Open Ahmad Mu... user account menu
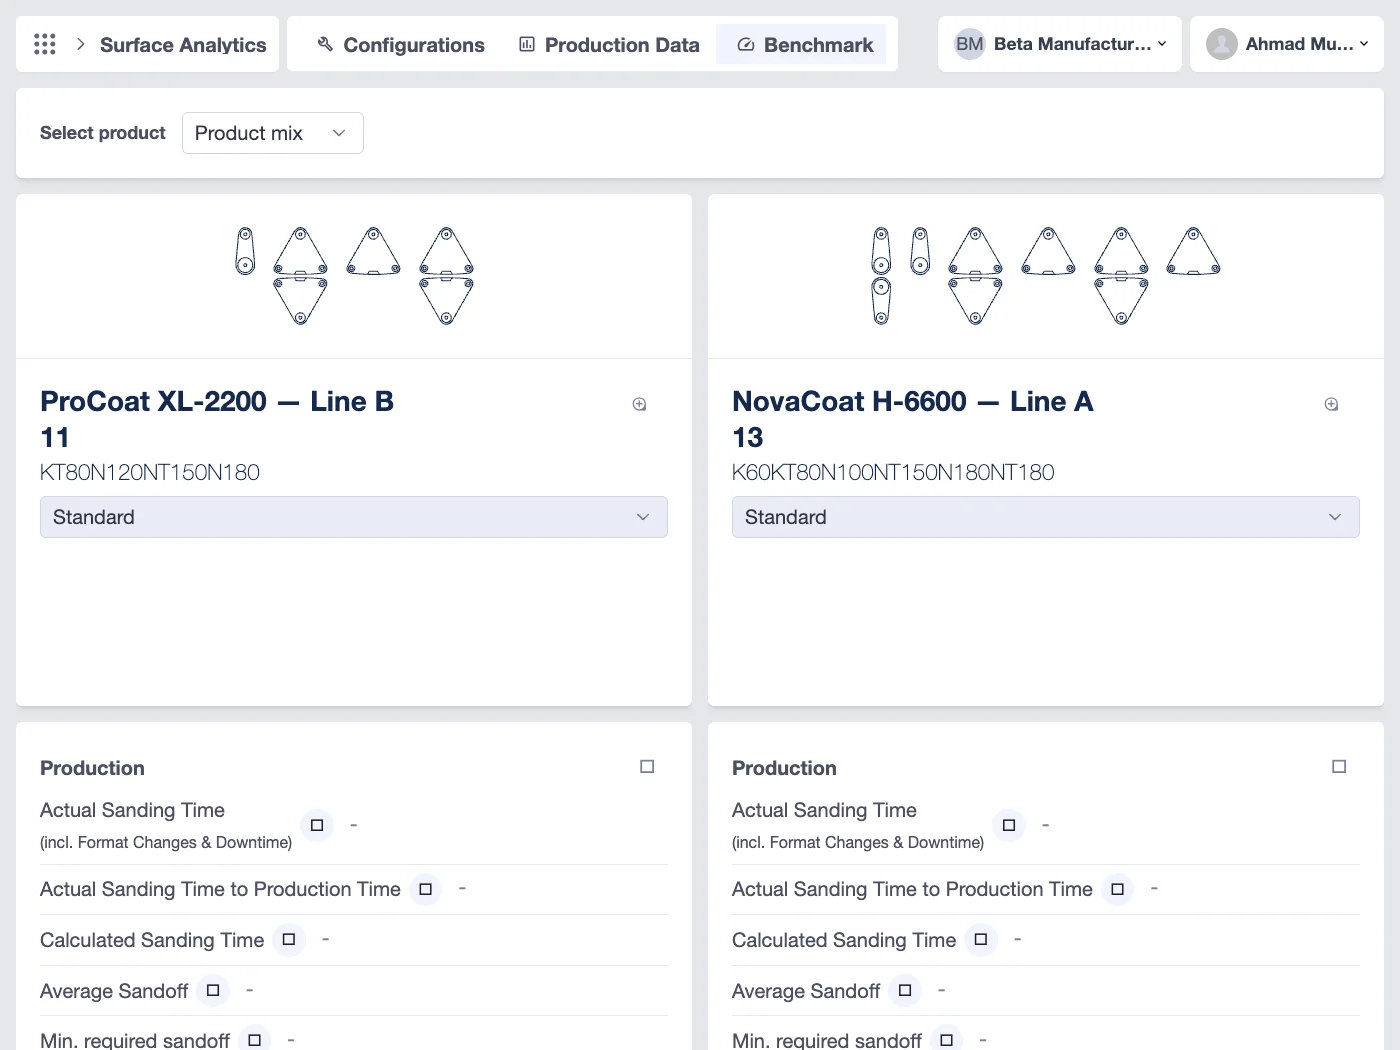Screen dimensions: 1400x1050 coord(1287,44)
